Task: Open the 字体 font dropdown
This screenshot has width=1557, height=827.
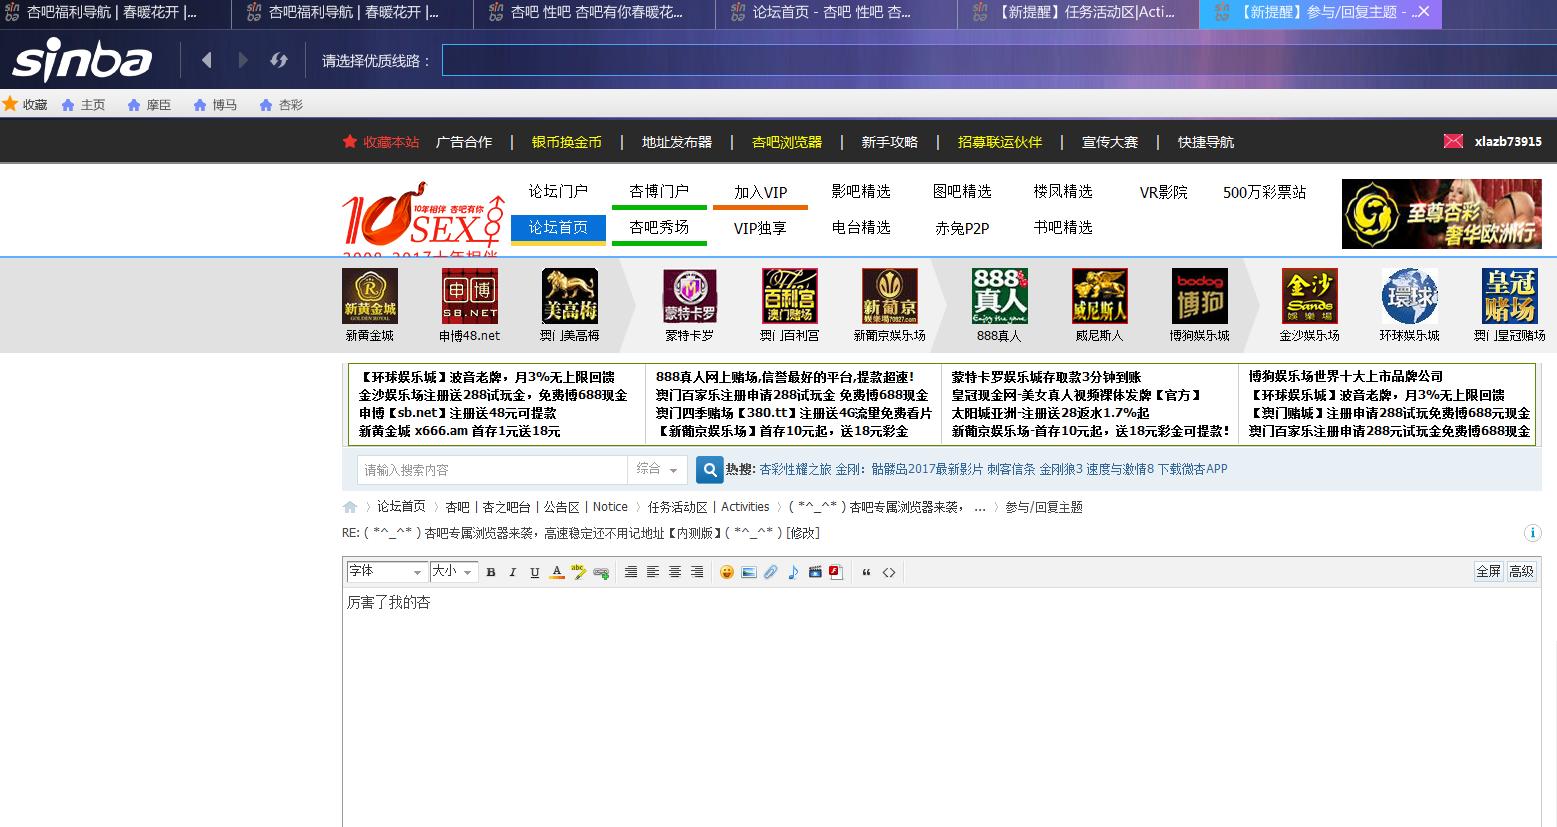Action: click(385, 571)
